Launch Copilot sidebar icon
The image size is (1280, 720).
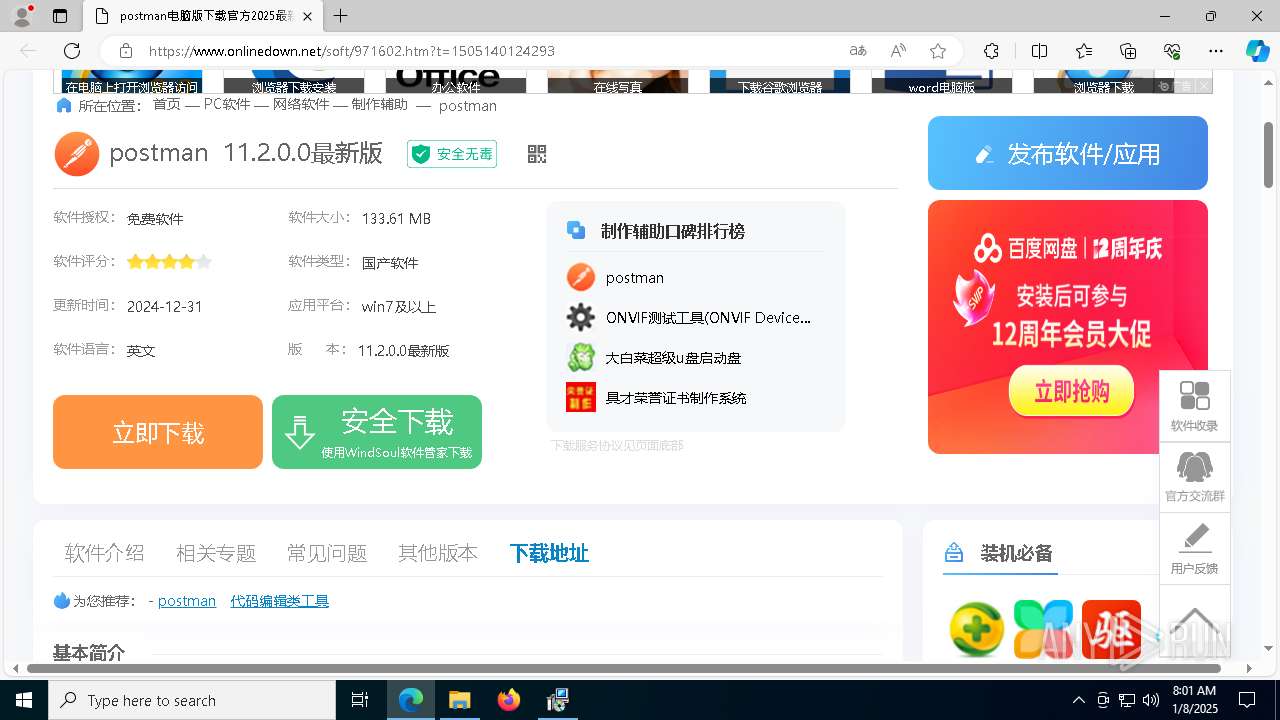pyautogui.click(x=1257, y=51)
